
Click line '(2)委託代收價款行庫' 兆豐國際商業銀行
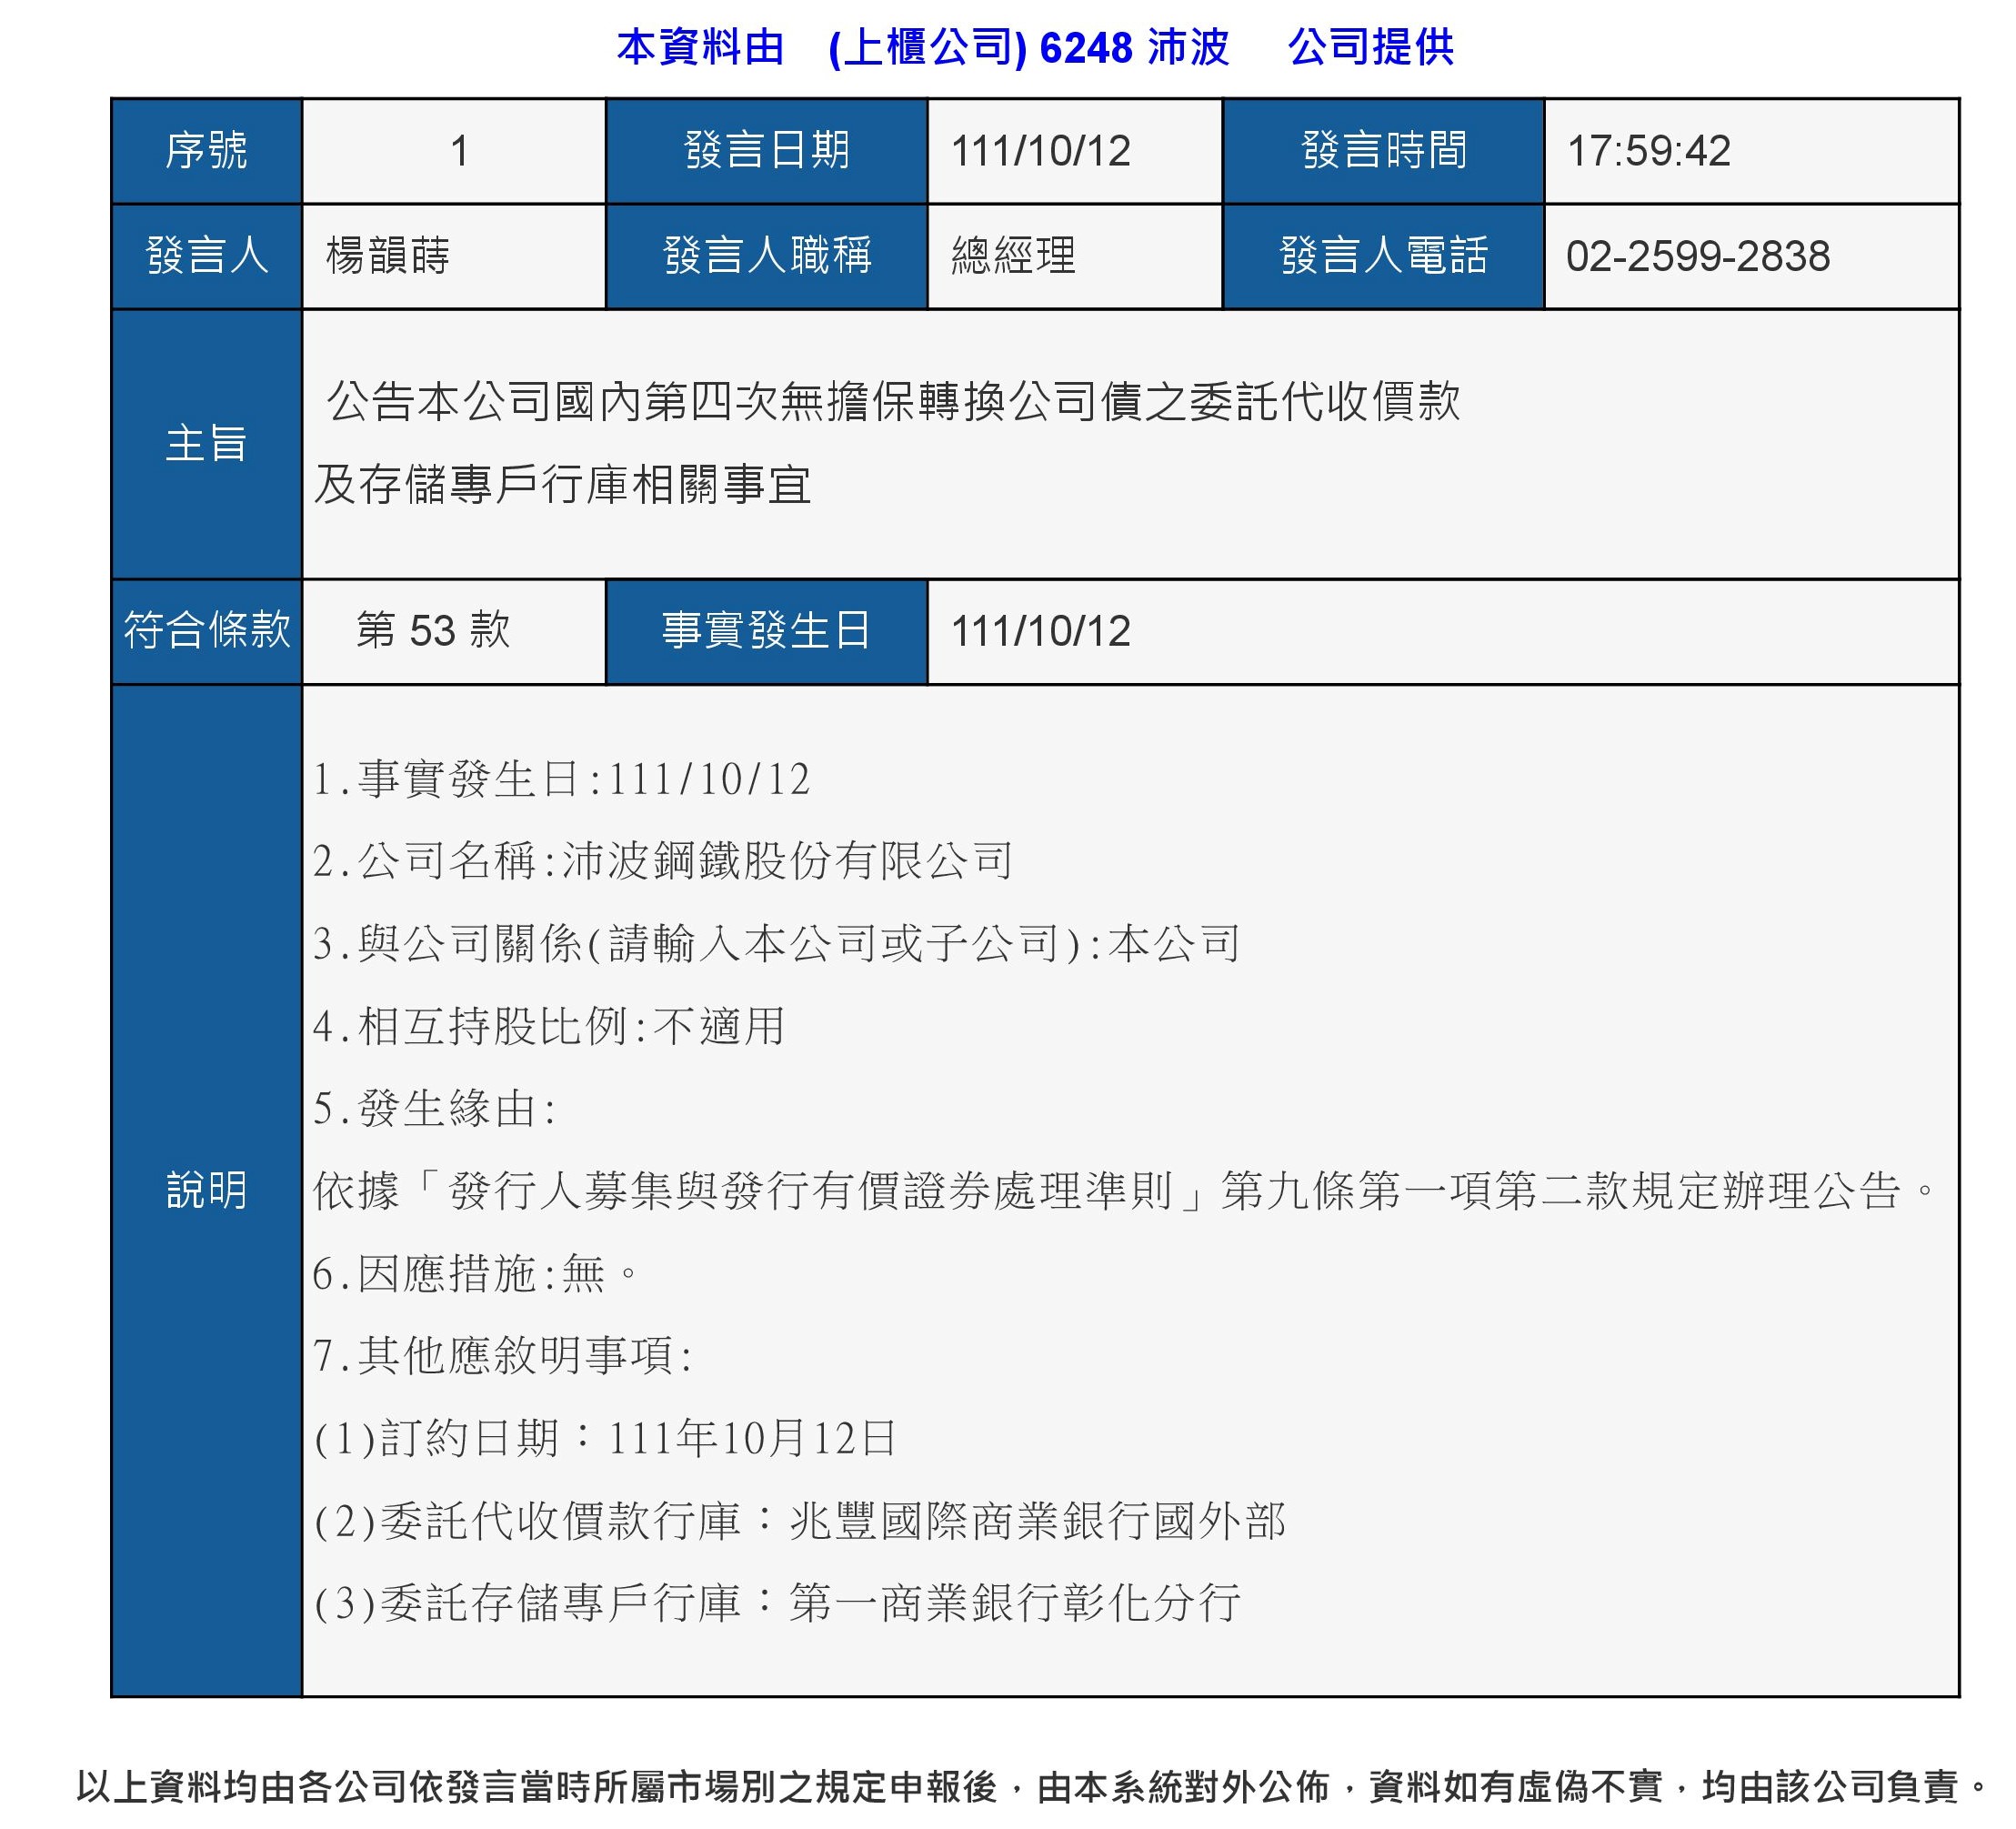coord(800,1520)
